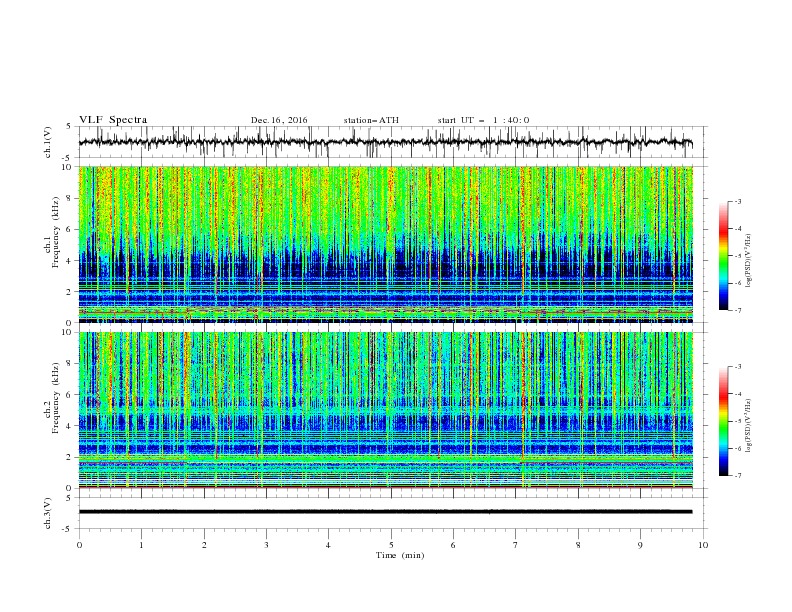The width and height of the screenshot is (792, 612).
Task: Click the "5" tick on the Time axis
Action: [x=391, y=545]
